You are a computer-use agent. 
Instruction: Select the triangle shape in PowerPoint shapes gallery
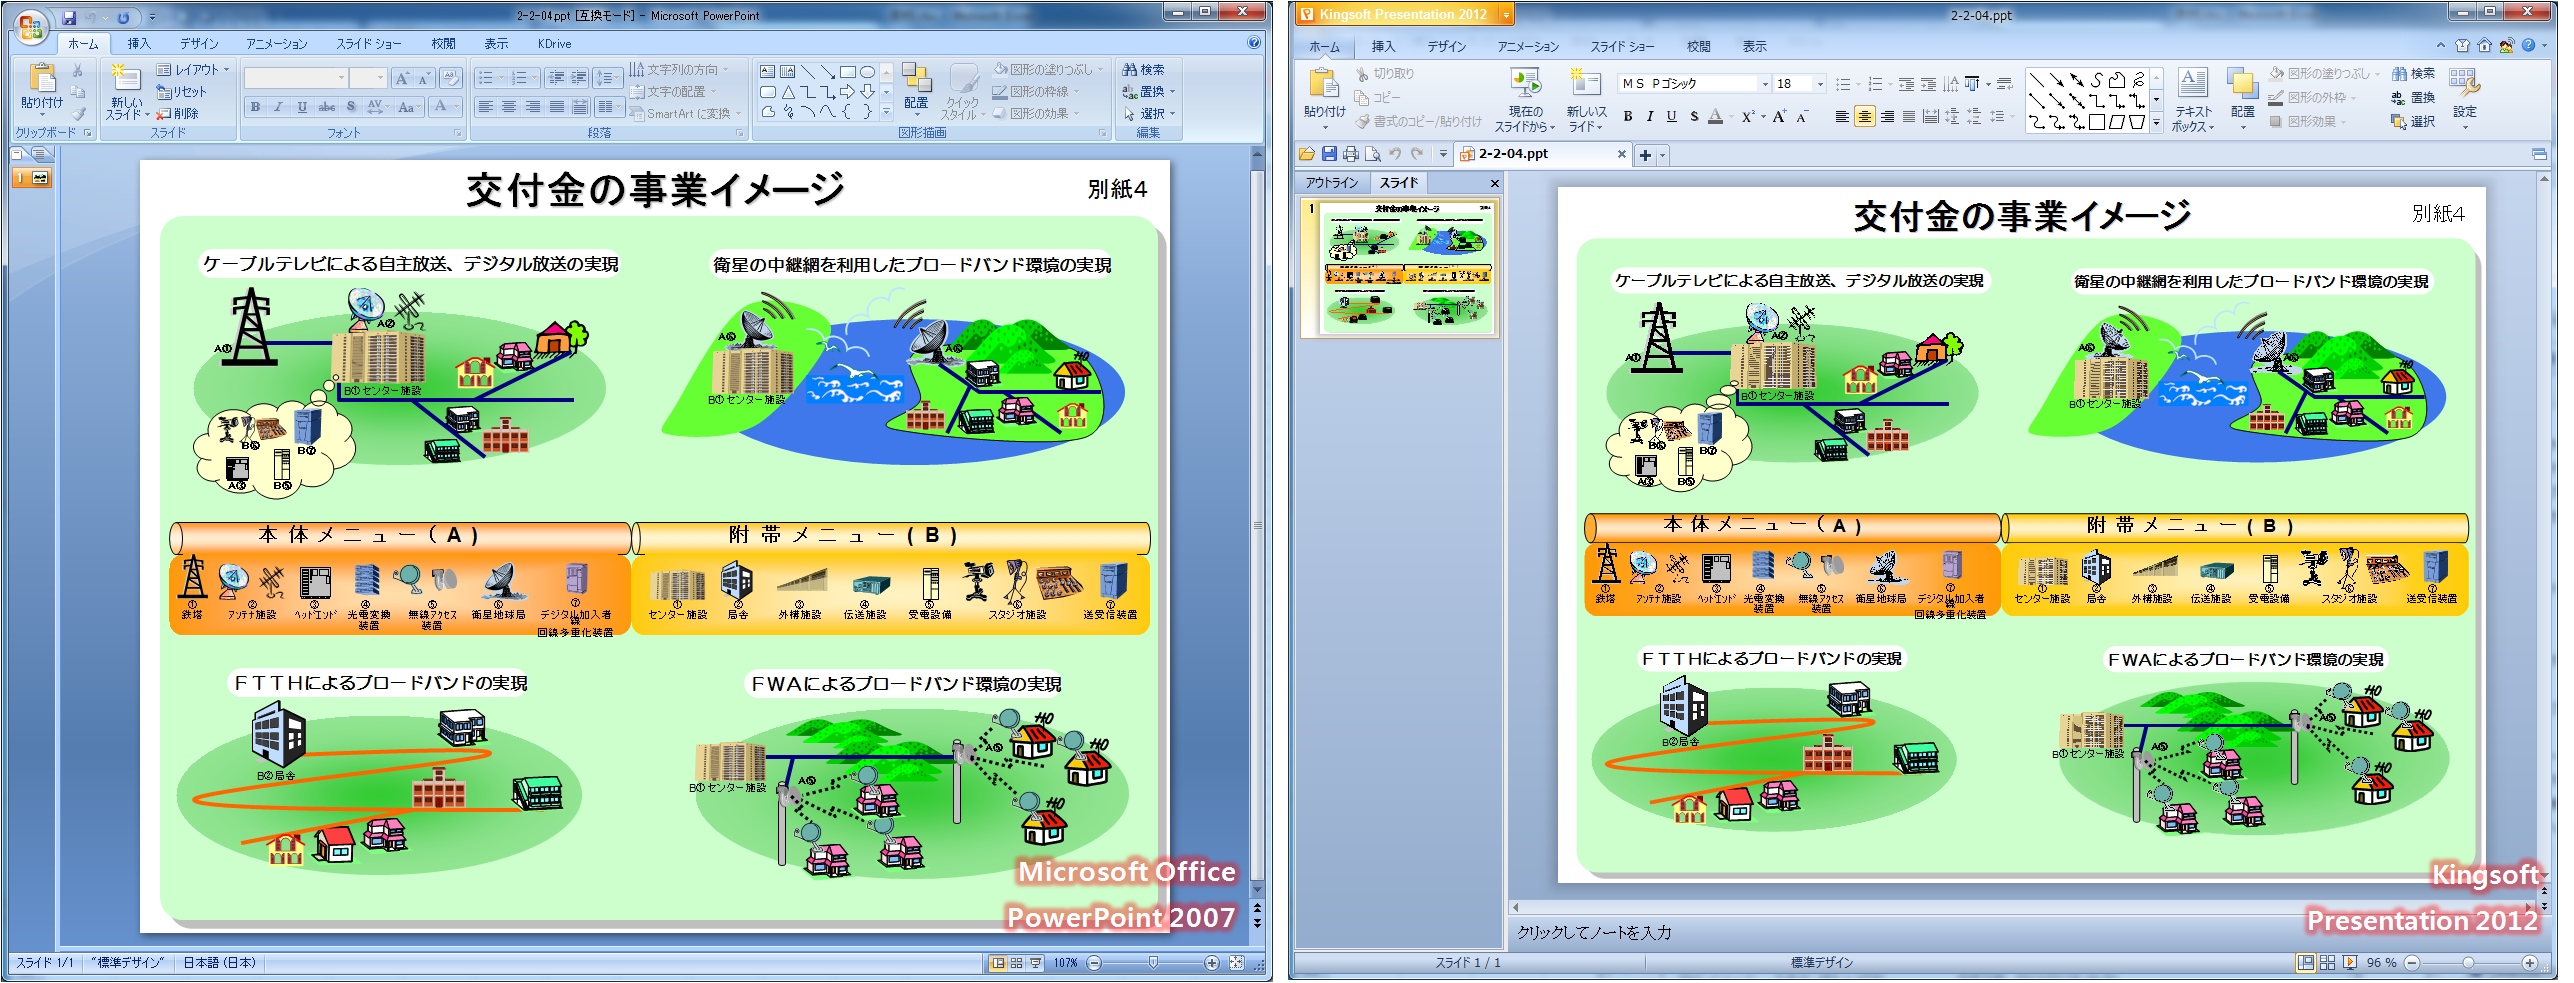pos(788,92)
